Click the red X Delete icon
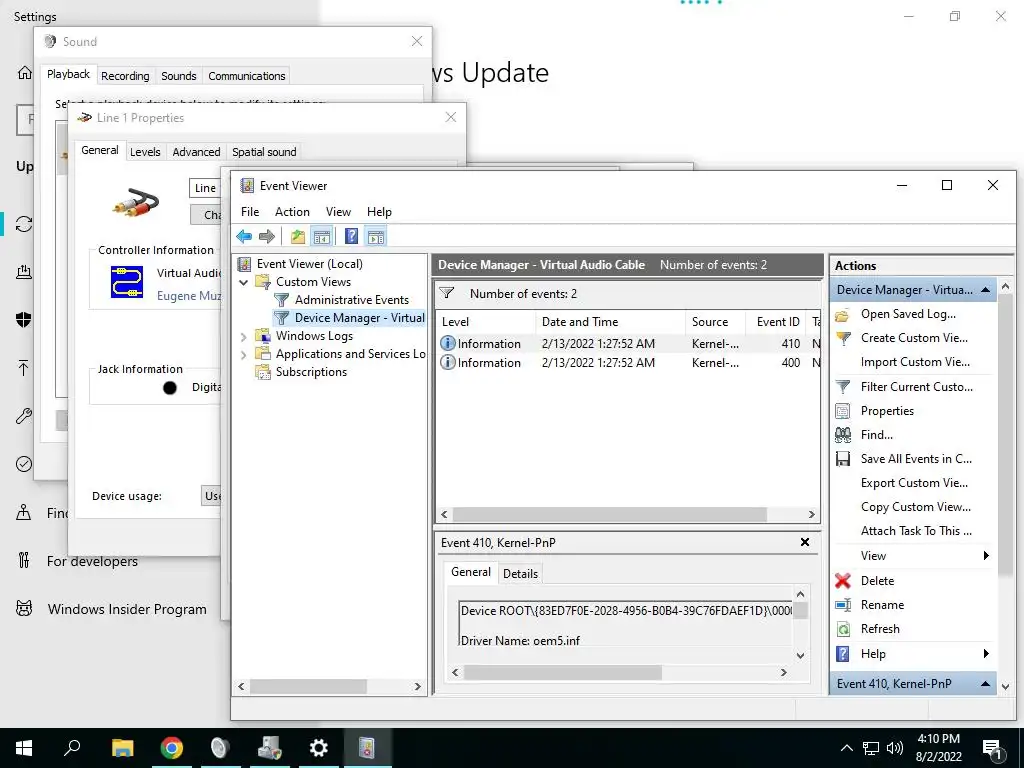1024x768 pixels. 843,581
